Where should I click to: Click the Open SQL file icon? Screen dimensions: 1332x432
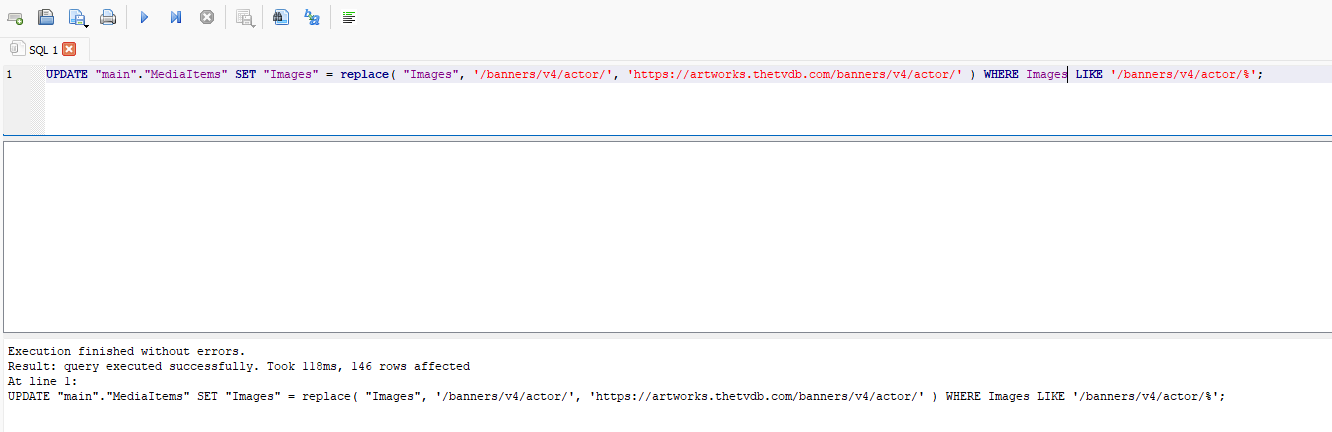click(46, 17)
